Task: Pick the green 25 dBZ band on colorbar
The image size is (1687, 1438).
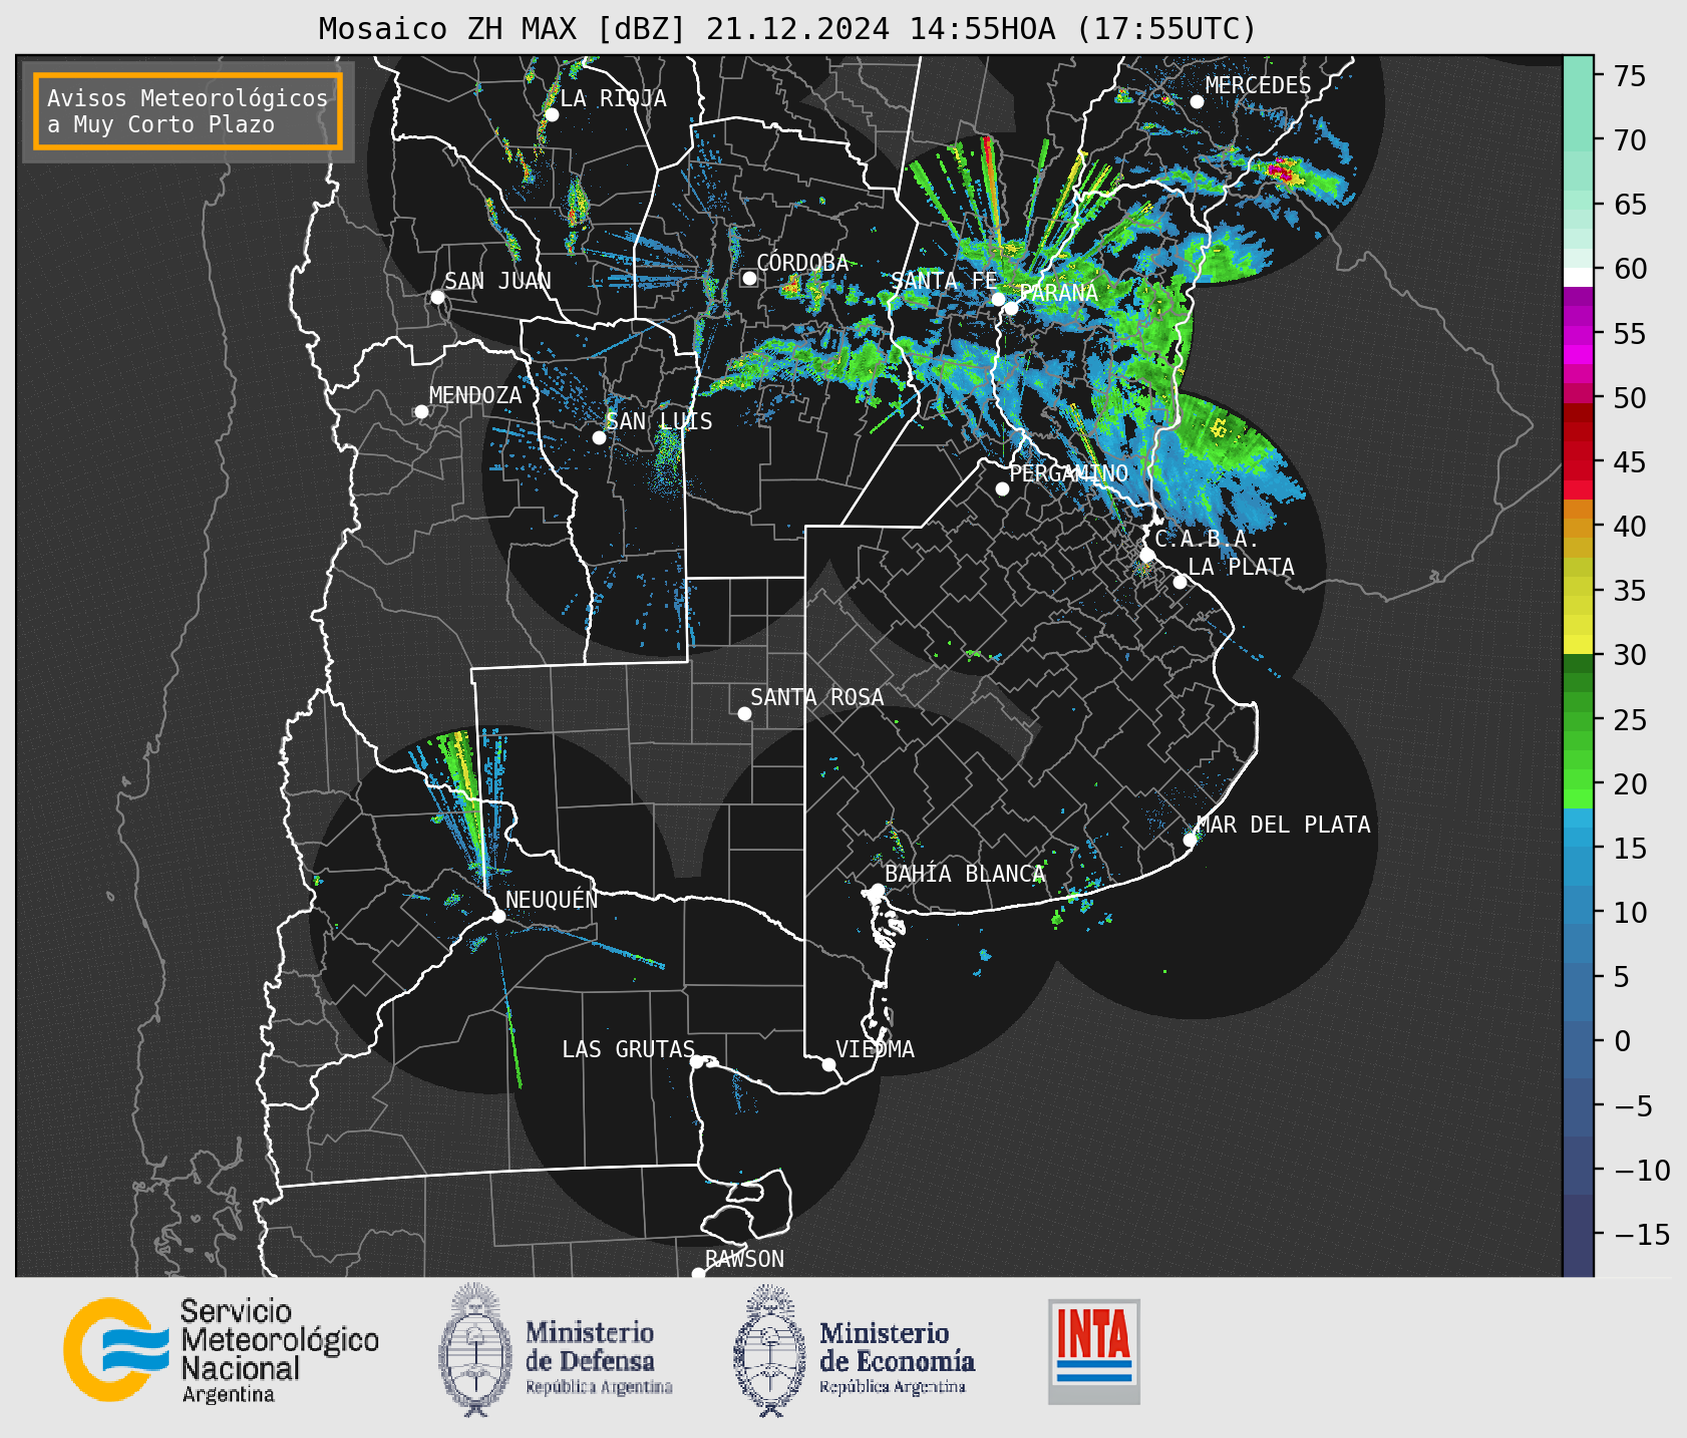Action: point(1578,720)
